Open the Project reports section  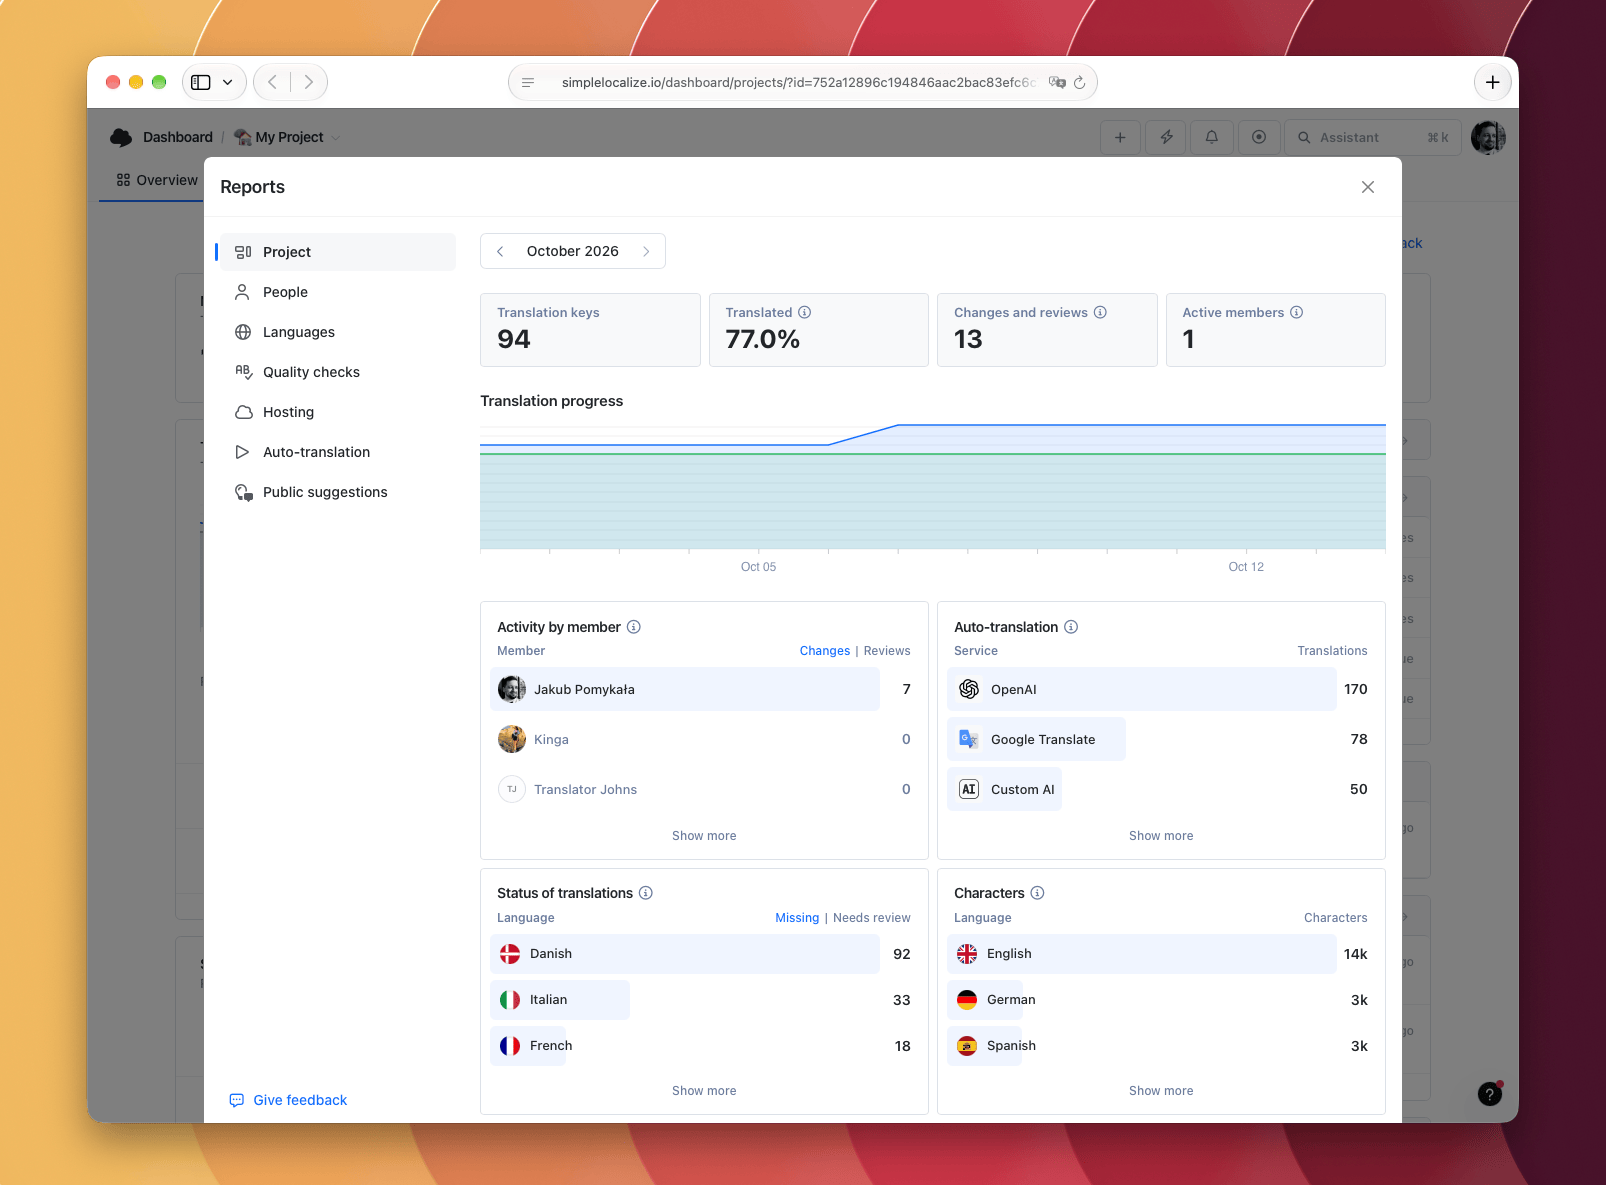point(338,252)
